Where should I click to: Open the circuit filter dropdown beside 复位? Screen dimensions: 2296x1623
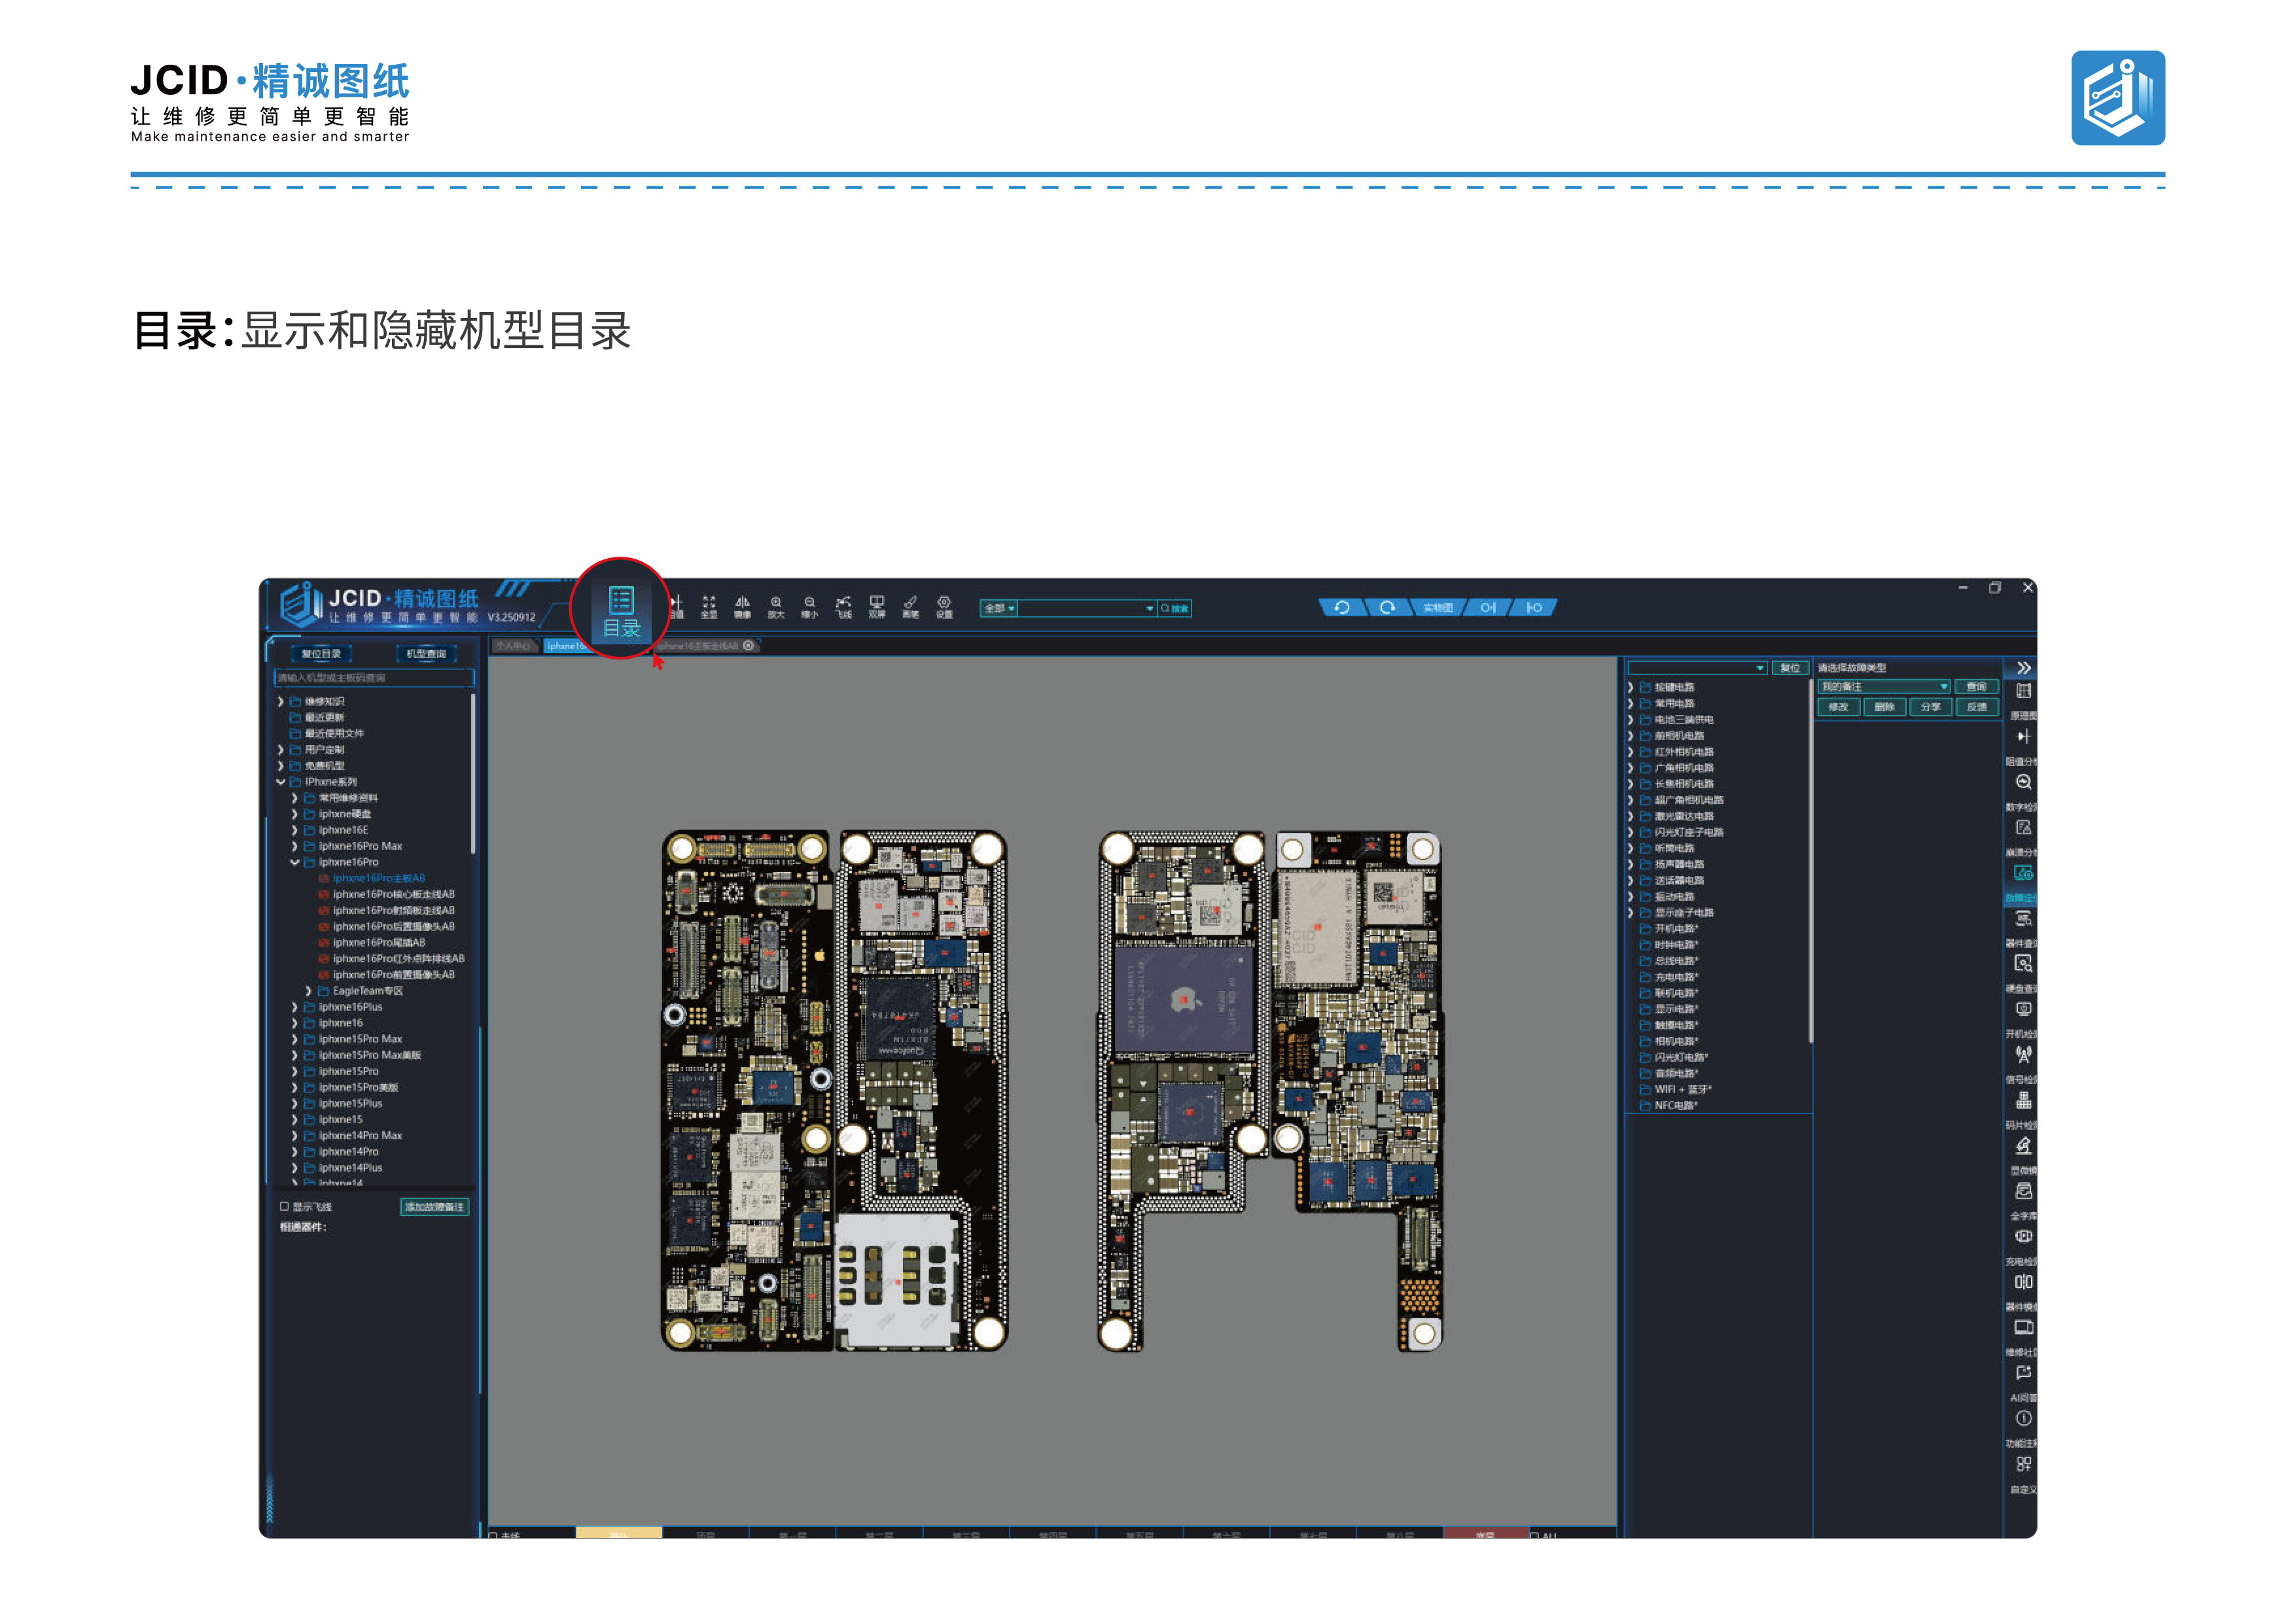click(1697, 667)
